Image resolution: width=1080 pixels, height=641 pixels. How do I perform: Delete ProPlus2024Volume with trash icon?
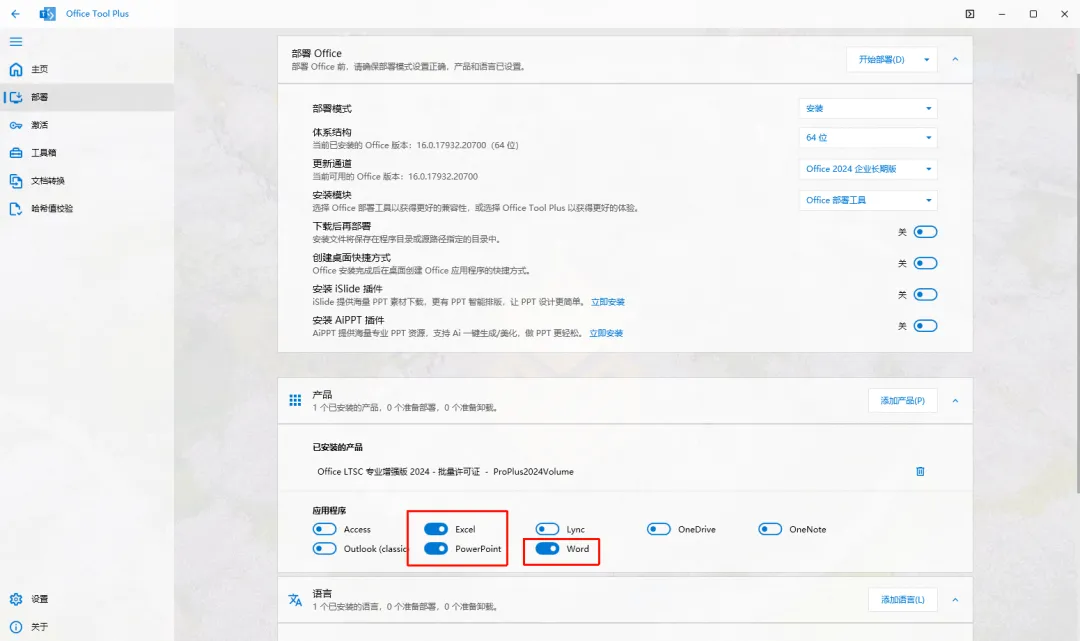tap(920, 472)
